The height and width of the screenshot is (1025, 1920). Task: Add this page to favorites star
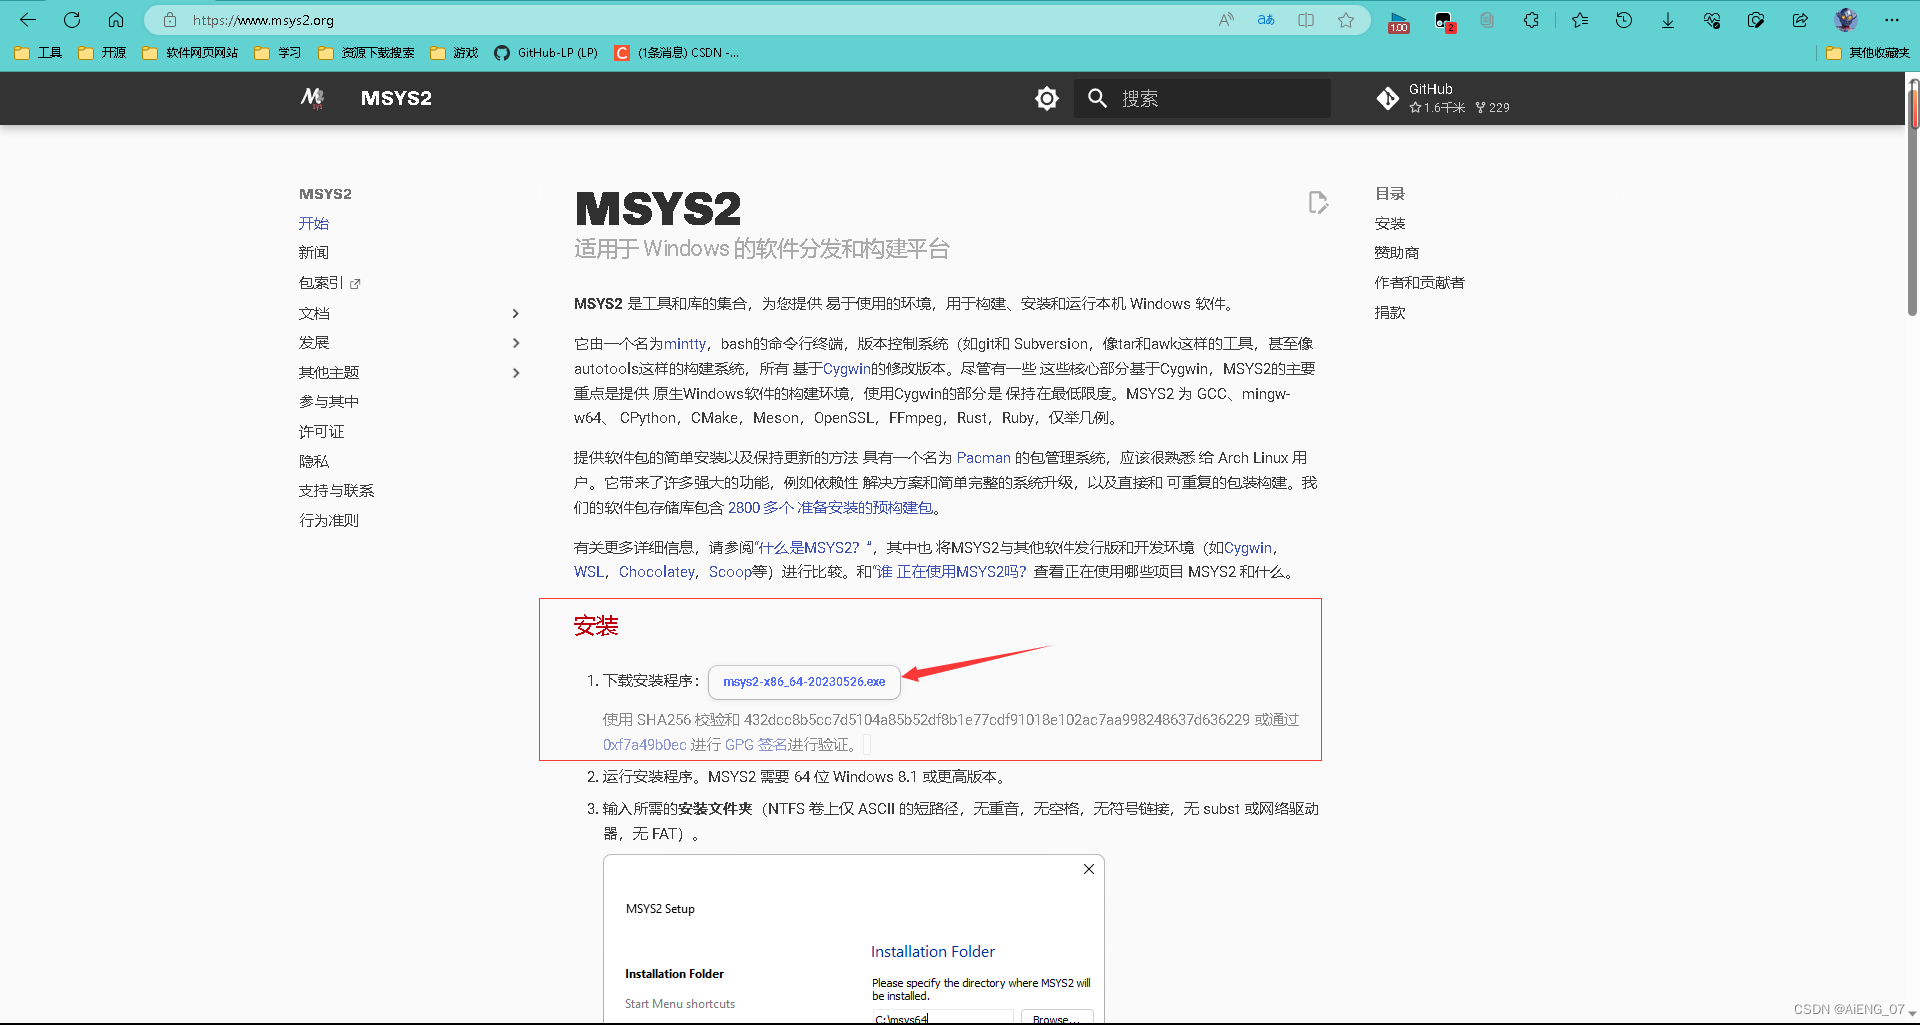pos(1346,20)
